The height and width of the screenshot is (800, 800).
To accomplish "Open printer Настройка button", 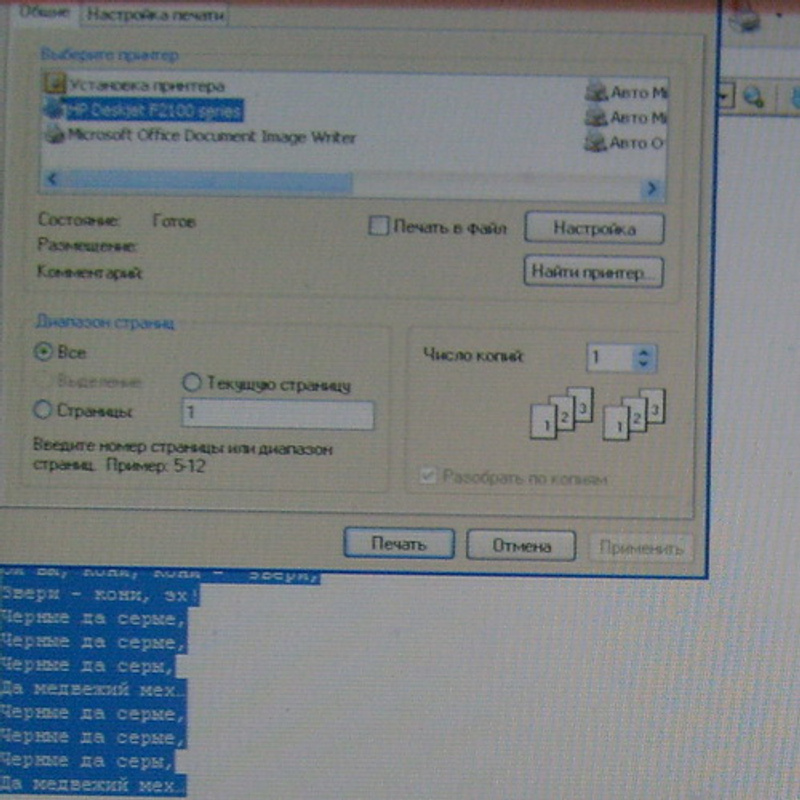I will [594, 228].
